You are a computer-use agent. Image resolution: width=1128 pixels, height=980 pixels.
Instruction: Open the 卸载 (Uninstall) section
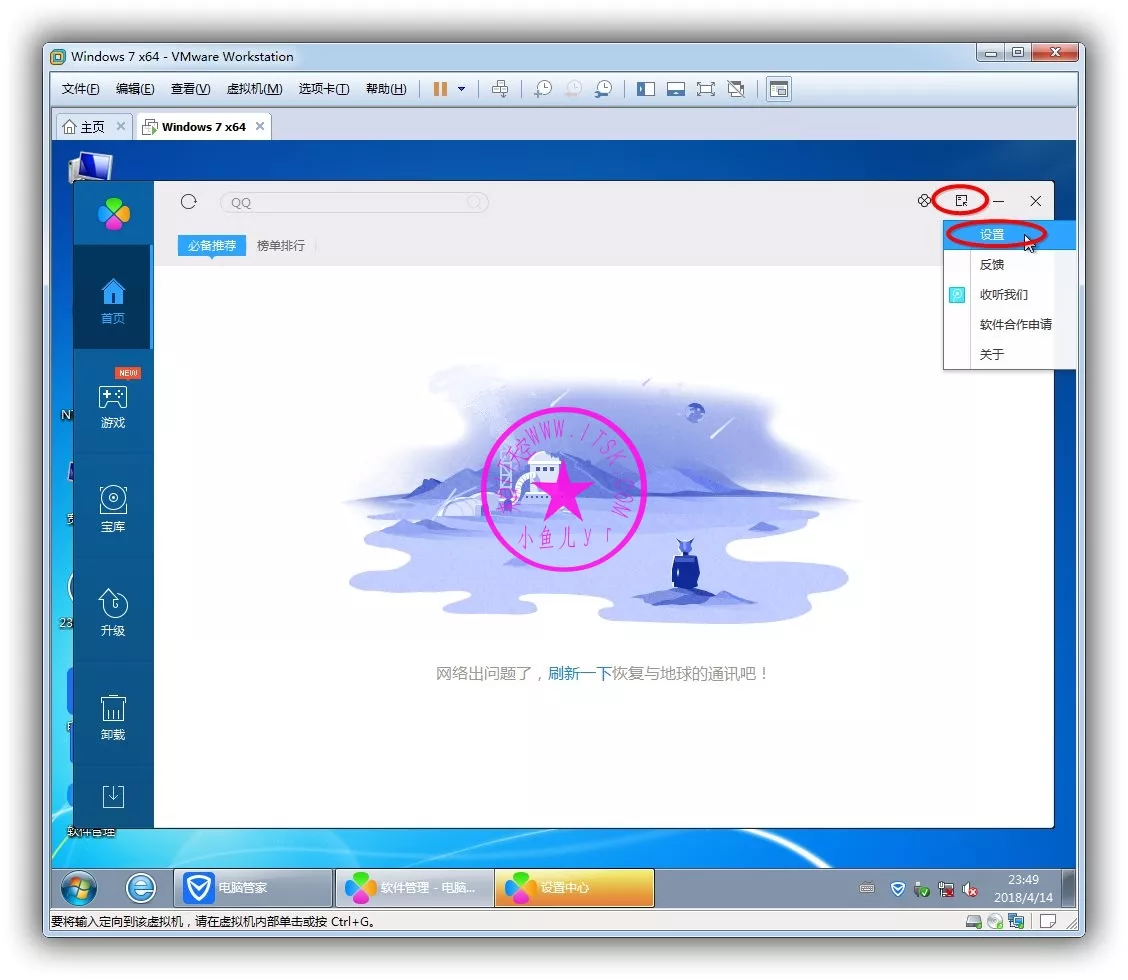pos(113,717)
